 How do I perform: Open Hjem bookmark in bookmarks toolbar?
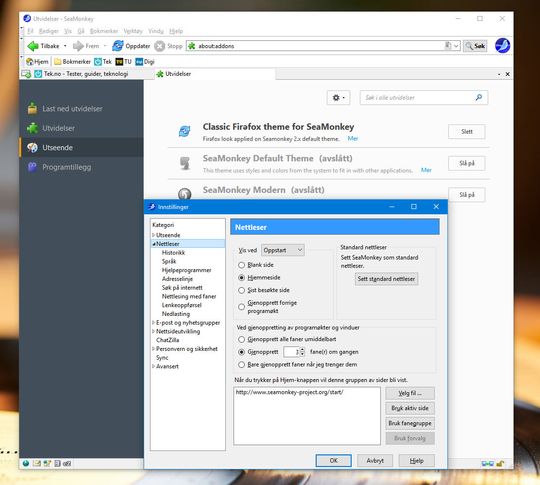(x=37, y=62)
